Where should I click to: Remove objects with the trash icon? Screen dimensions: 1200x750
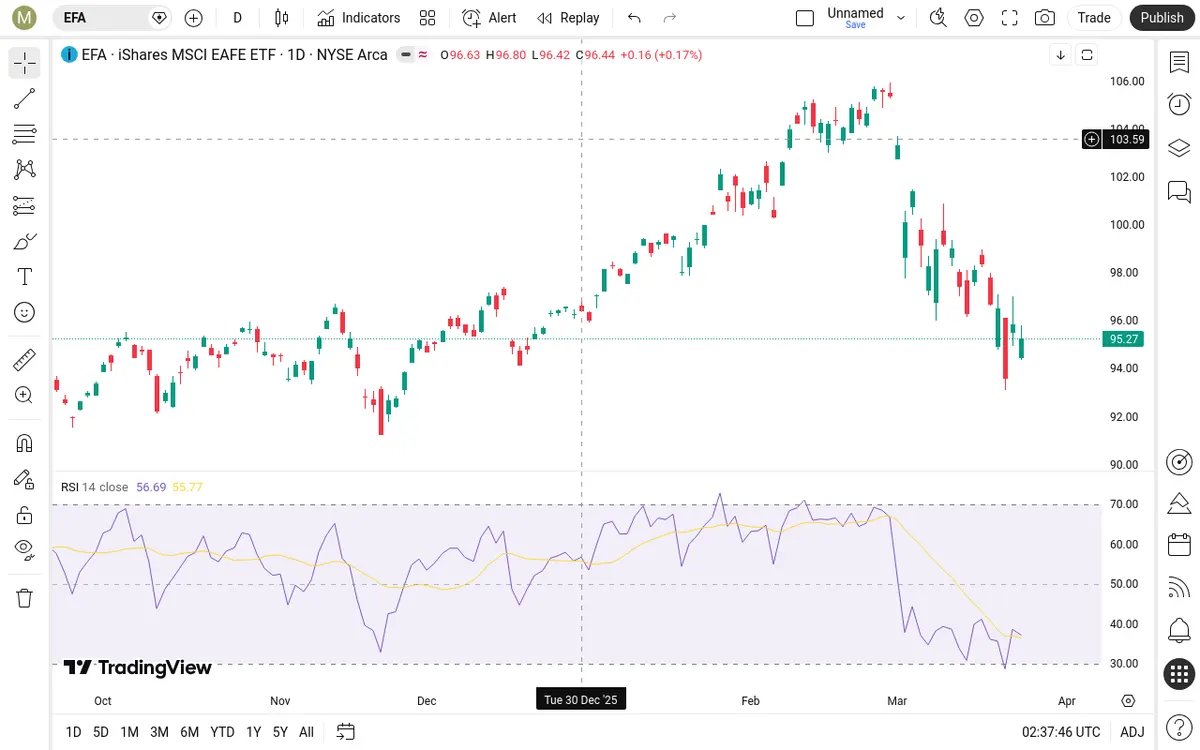click(25, 598)
